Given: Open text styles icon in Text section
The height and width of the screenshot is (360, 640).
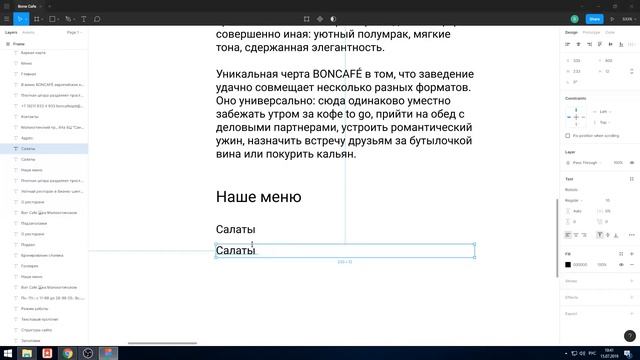Looking at the screenshot, I should tap(632, 179).
